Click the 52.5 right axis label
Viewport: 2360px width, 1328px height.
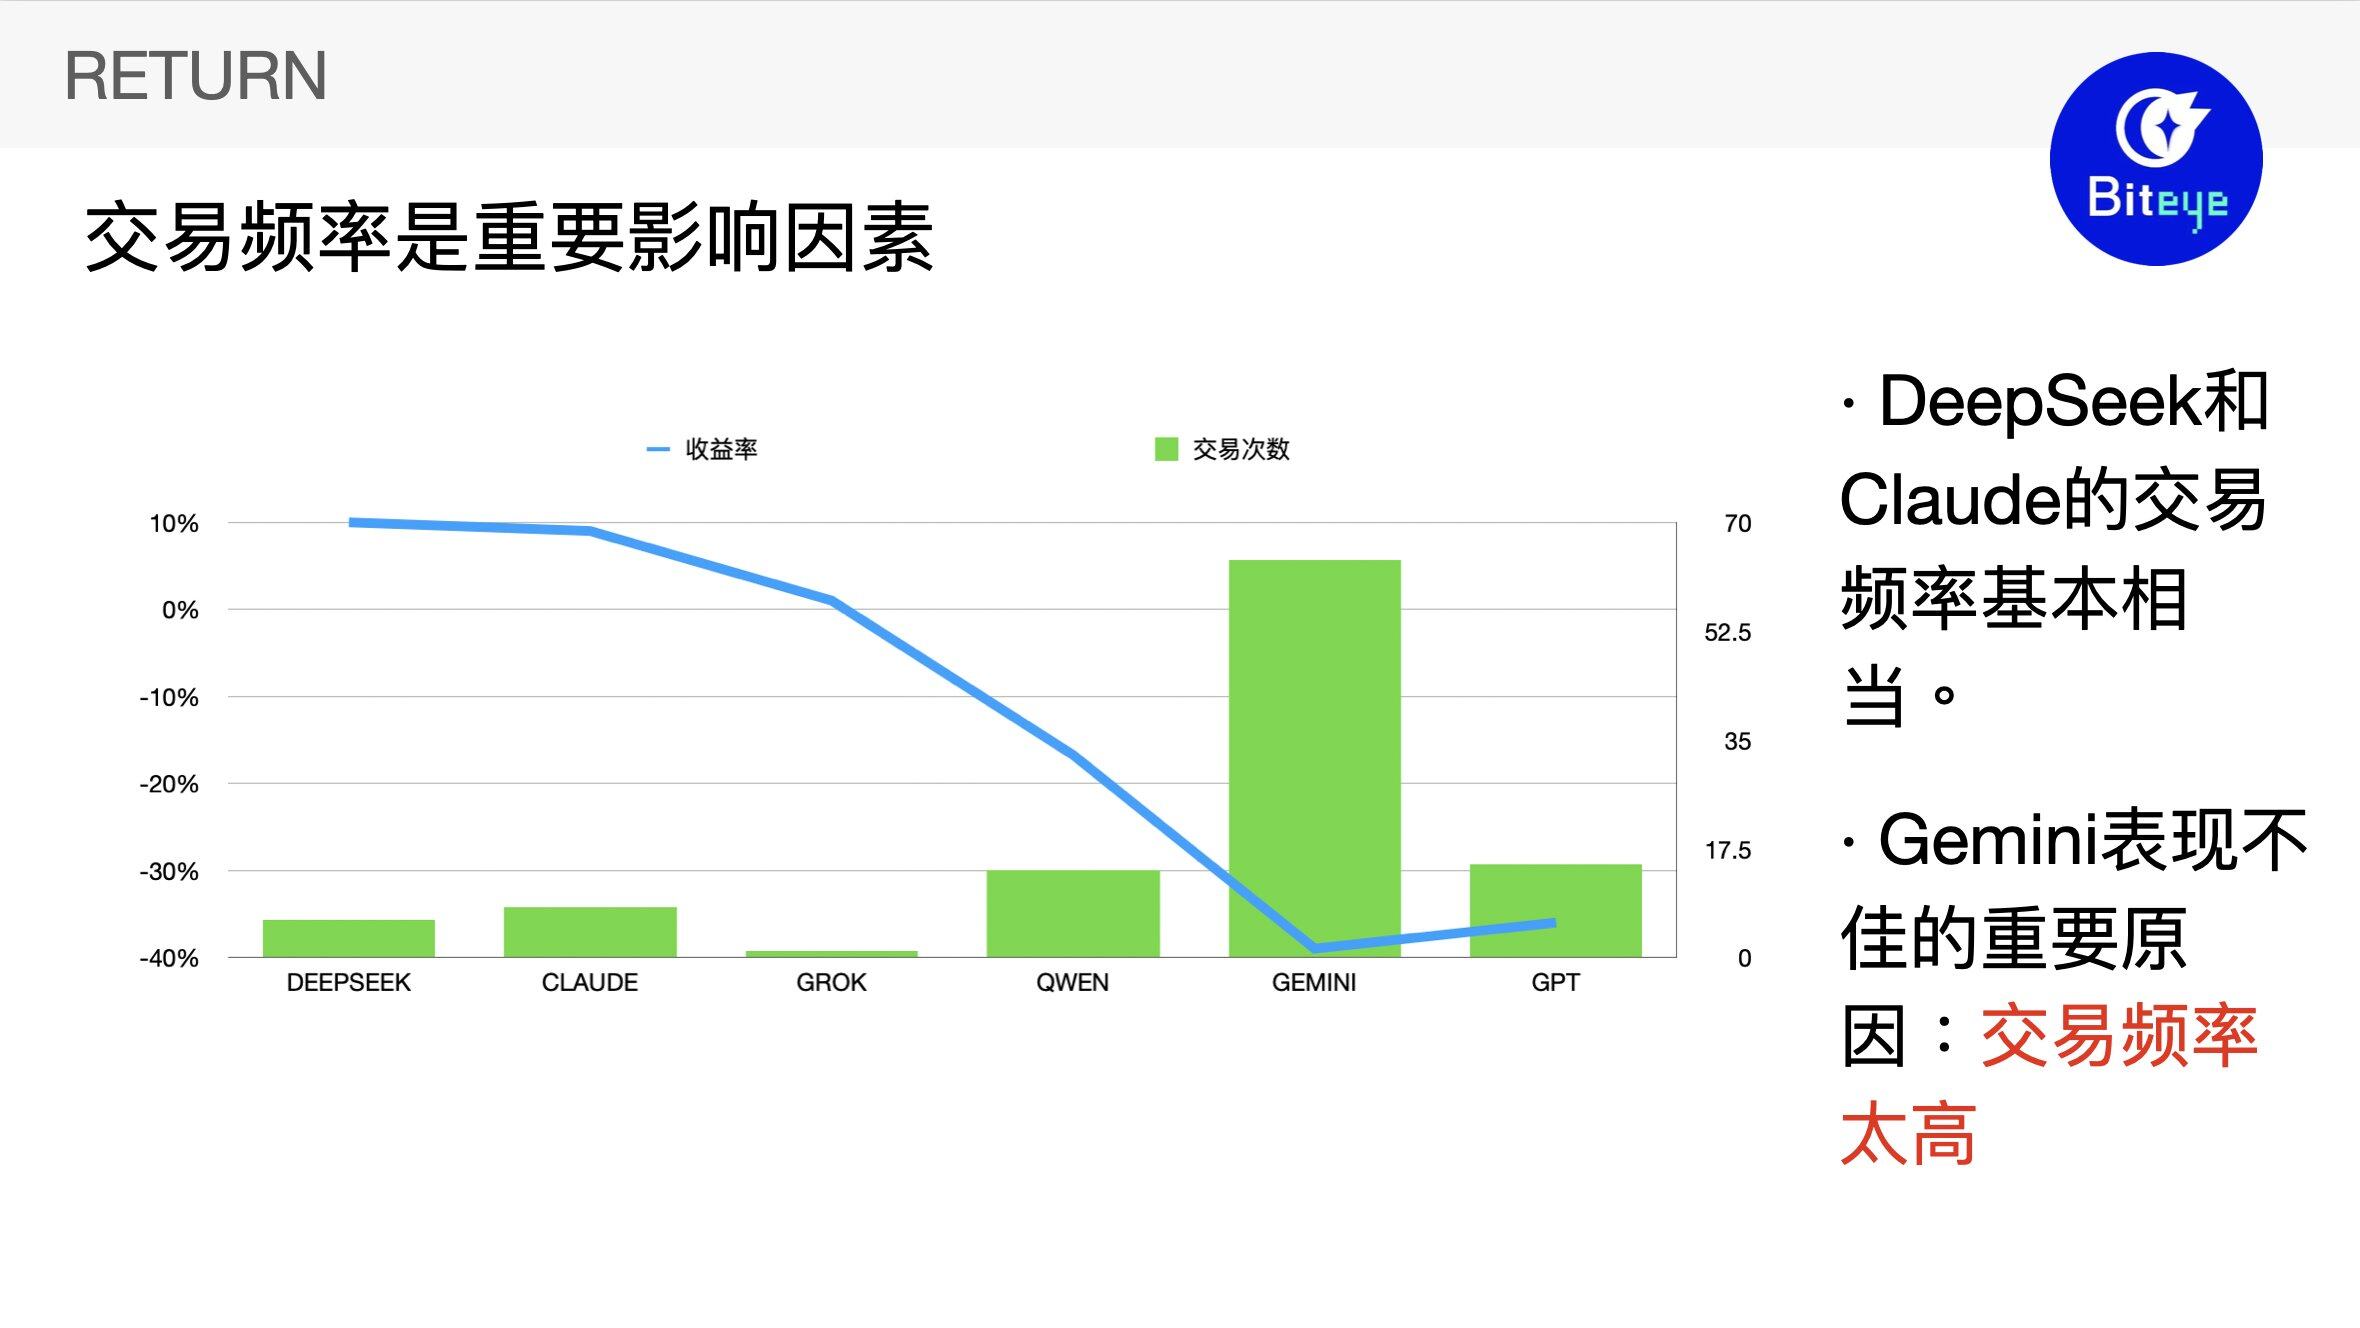[x=1727, y=632]
